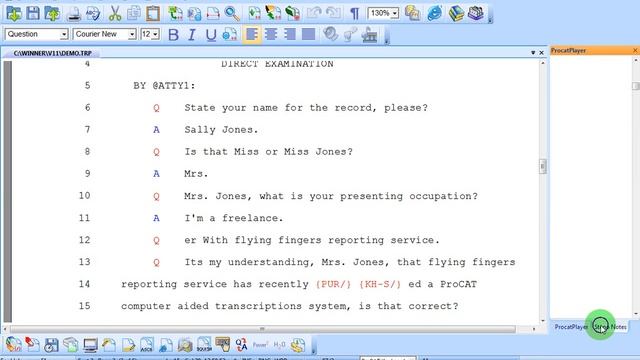Screen dimensions: 640x360
Task: Close the ProcatPlayer panel
Action: pos(635,51)
